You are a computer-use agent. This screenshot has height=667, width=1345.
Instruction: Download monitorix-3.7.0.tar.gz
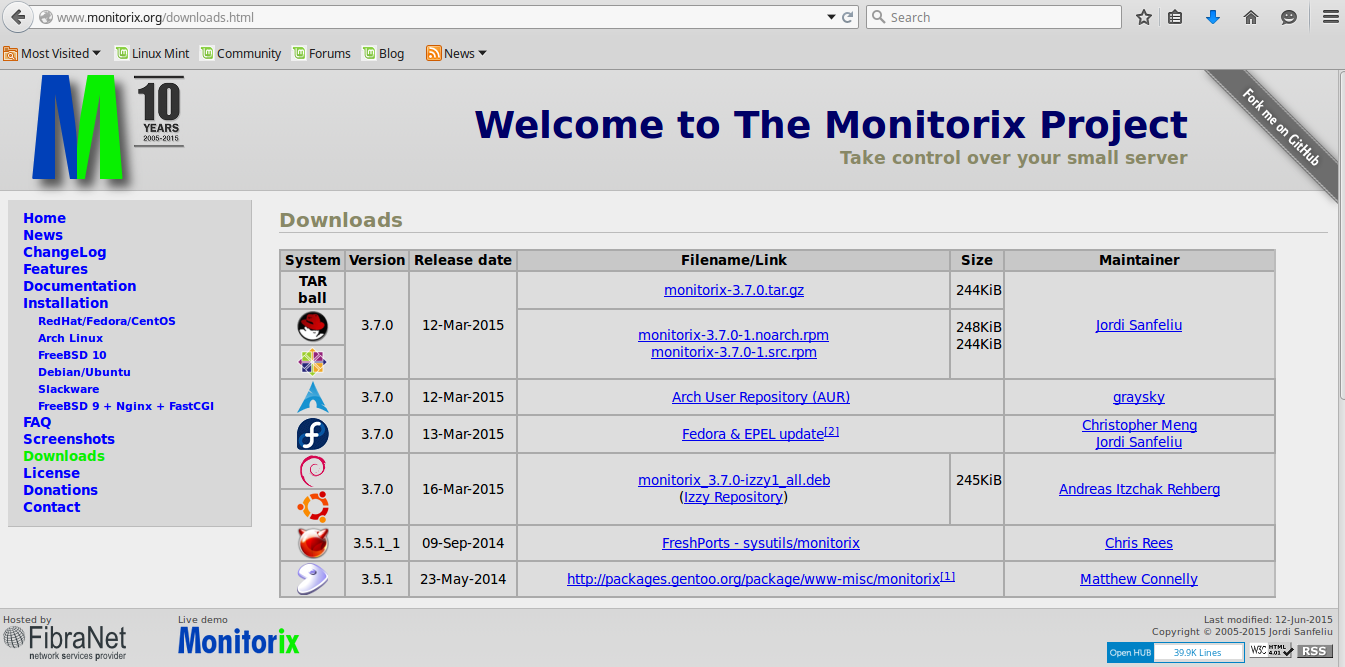(734, 290)
